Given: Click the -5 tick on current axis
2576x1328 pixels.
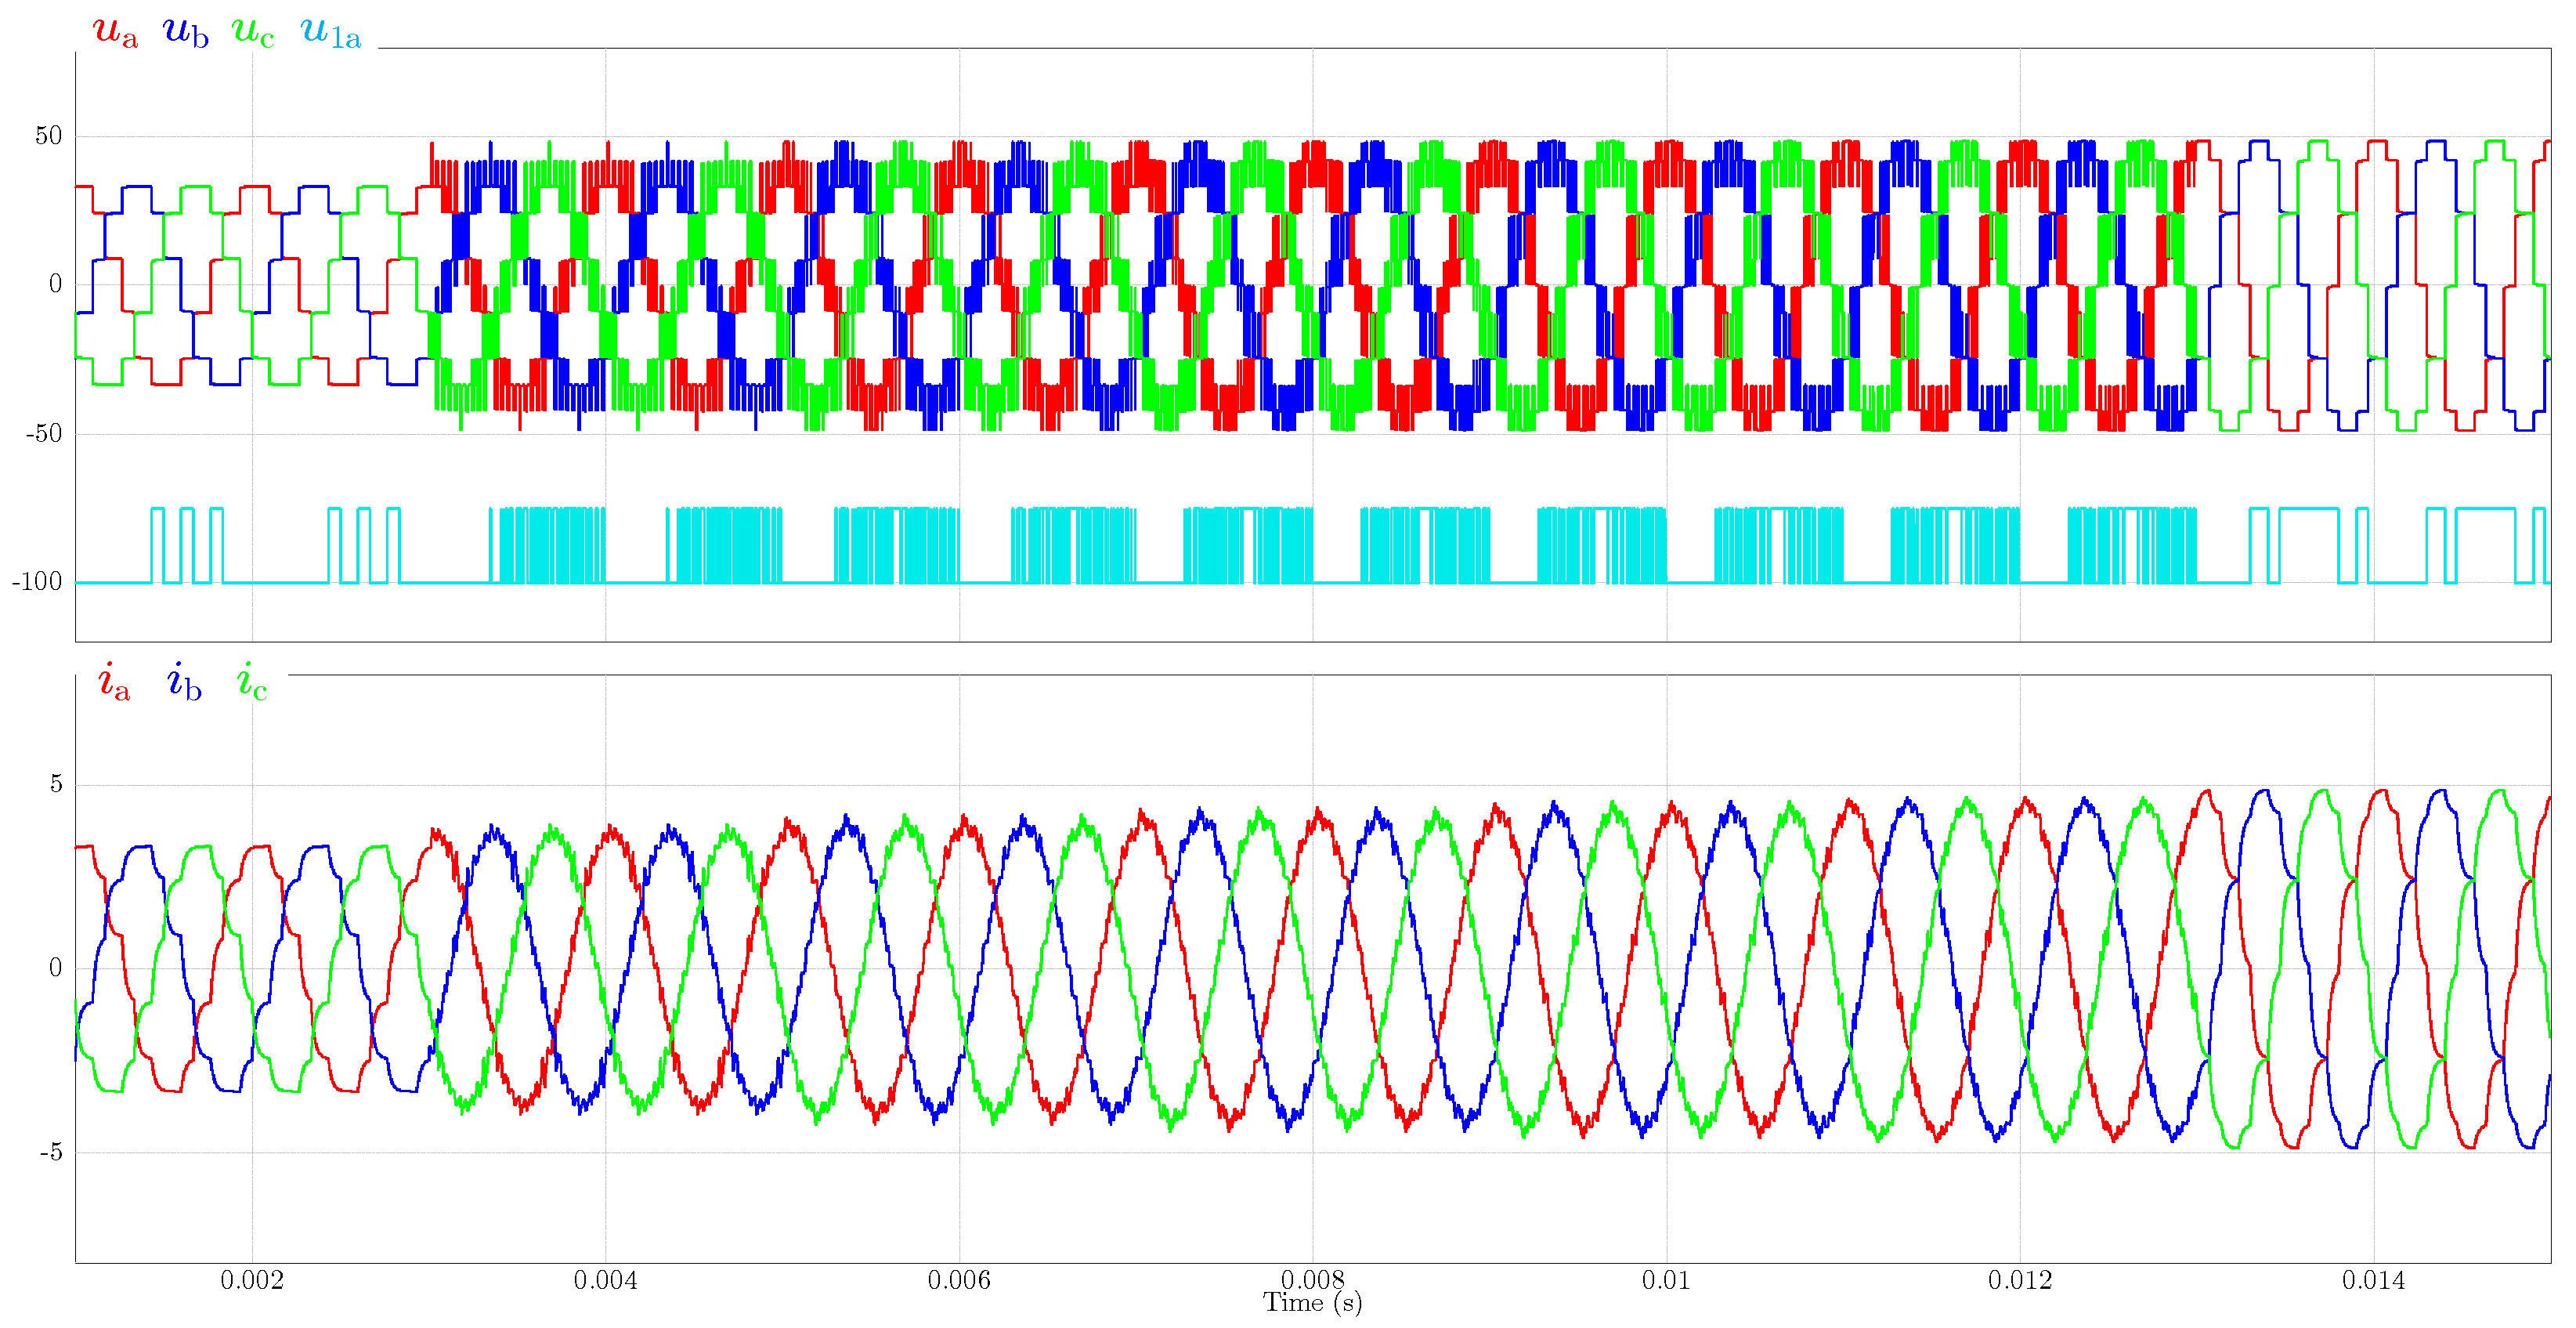Looking at the screenshot, I should pyautogui.click(x=51, y=1152).
